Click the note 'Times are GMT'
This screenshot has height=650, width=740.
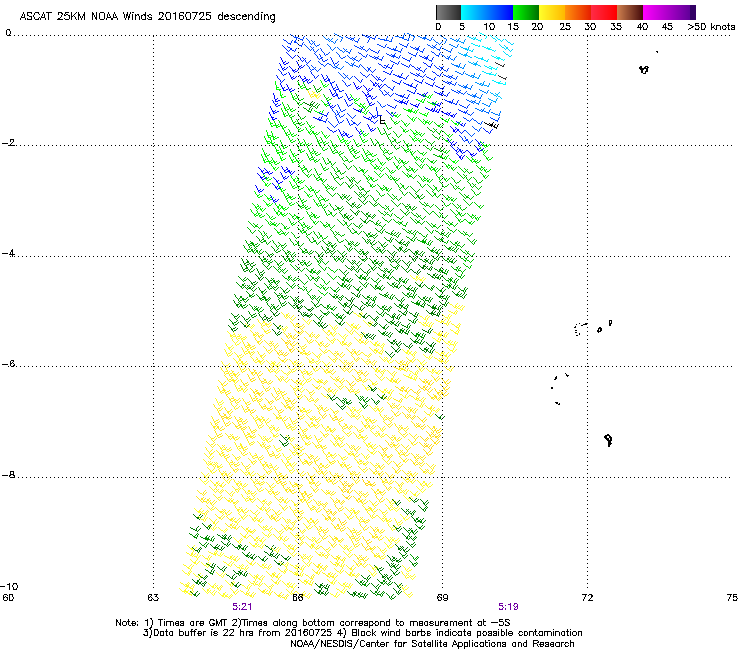pos(195,623)
